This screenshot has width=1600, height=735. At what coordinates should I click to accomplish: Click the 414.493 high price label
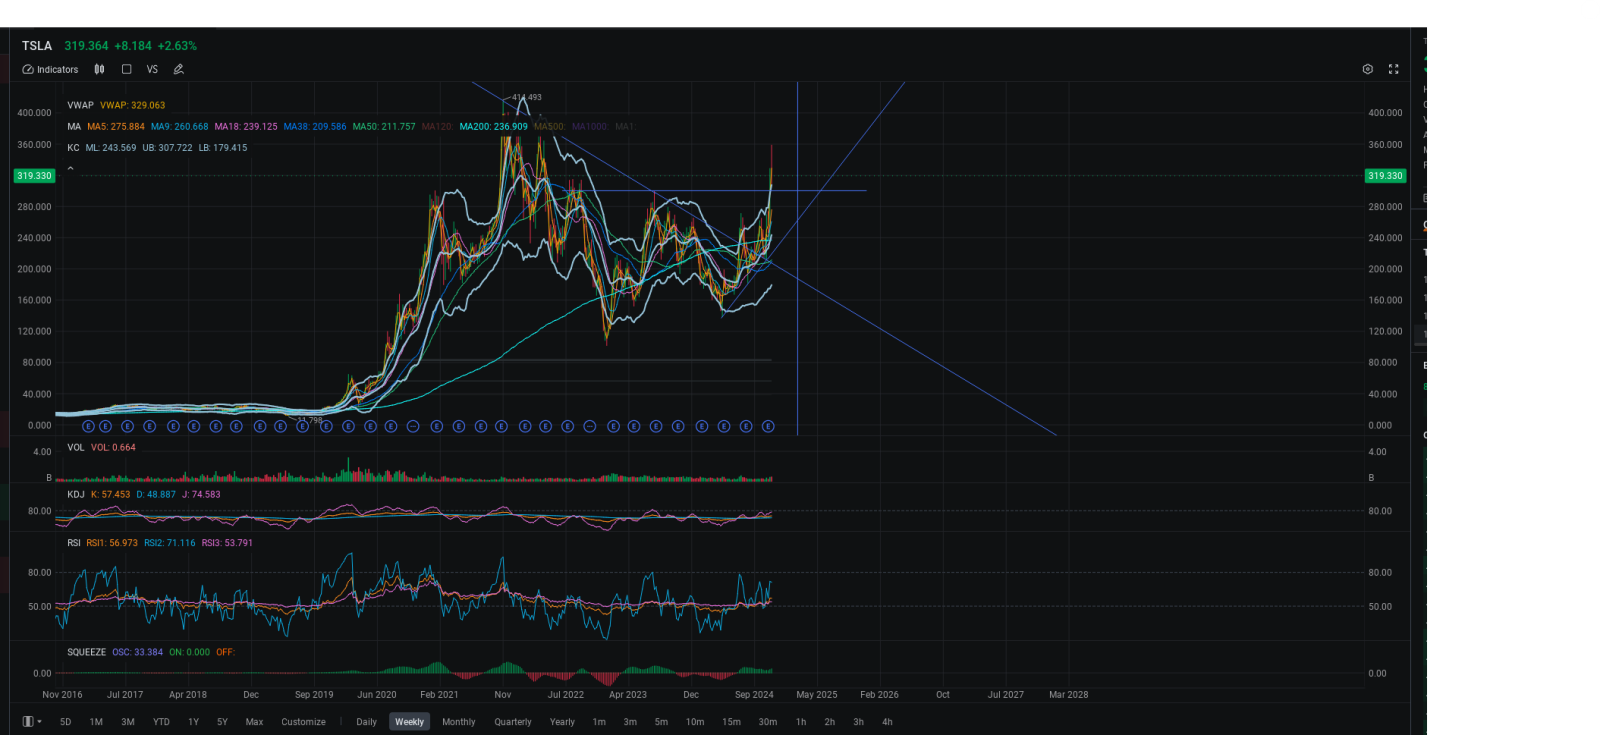pyautogui.click(x=527, y=97)
